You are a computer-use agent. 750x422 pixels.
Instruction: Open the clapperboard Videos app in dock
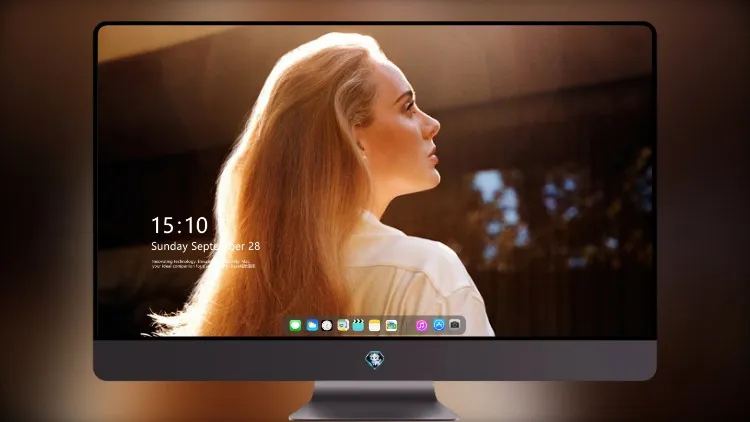[358, 326]
